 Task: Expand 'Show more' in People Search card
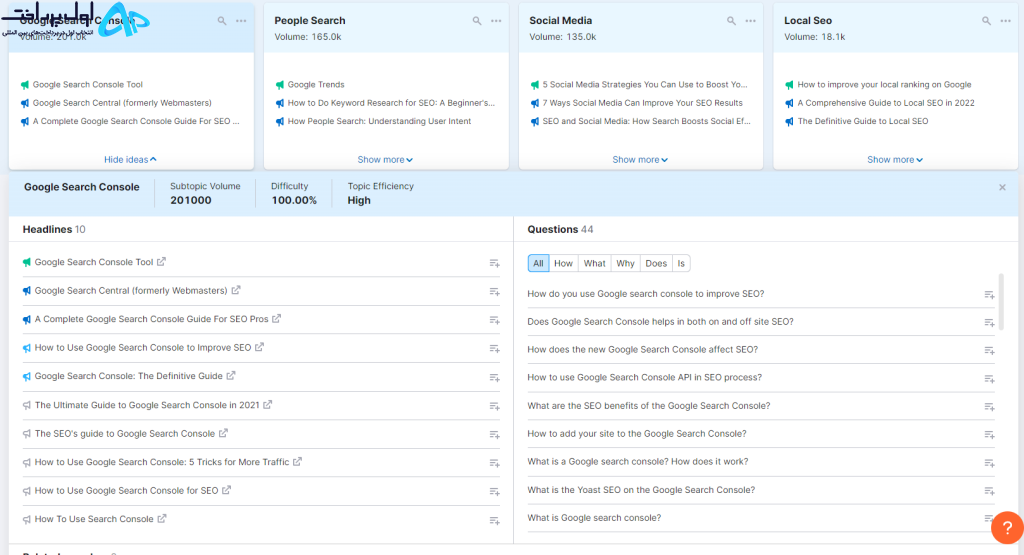385,159
